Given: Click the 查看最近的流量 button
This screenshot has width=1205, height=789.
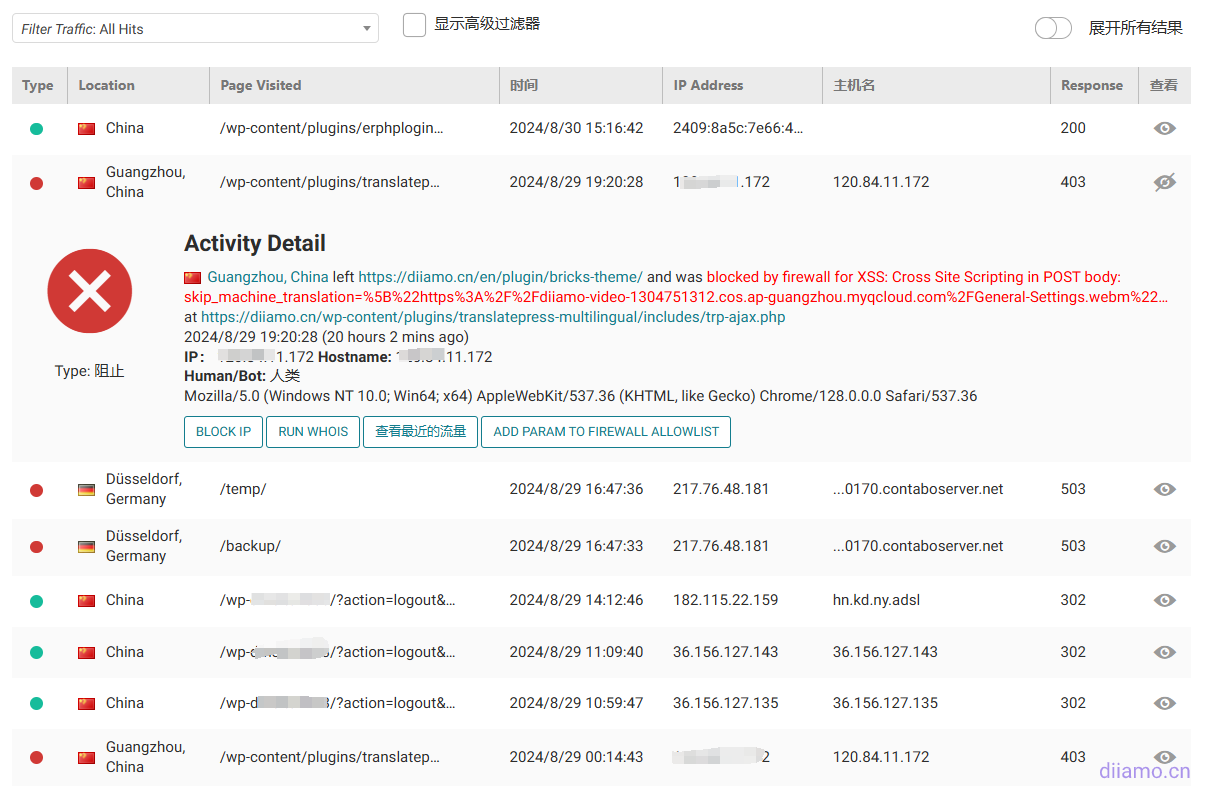Looking at the screenshot, I should [x=420, y=432].
